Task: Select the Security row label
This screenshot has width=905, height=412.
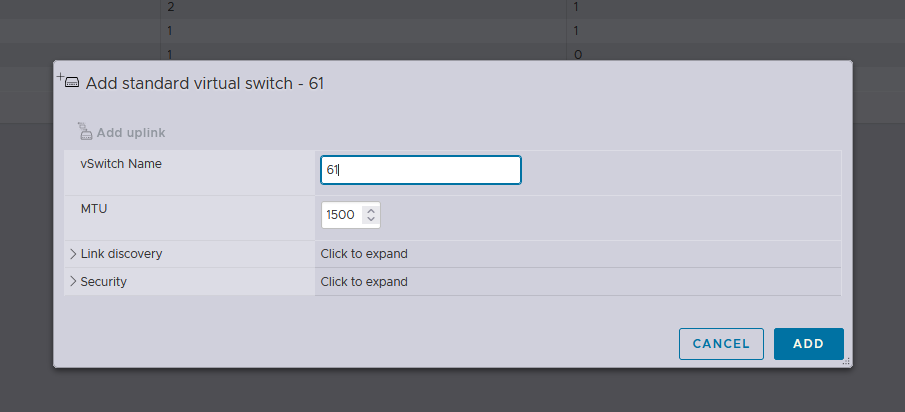Action: (104, 282)
